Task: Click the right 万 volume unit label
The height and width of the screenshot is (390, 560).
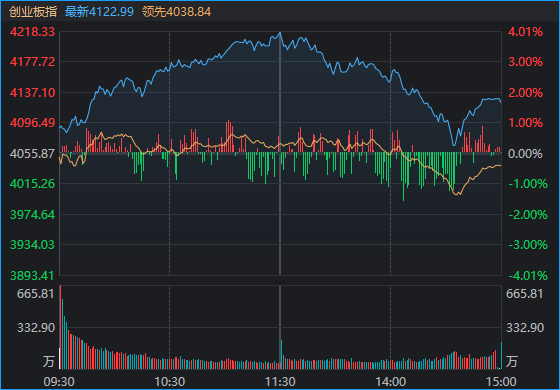Action: (x=512, y=361)
